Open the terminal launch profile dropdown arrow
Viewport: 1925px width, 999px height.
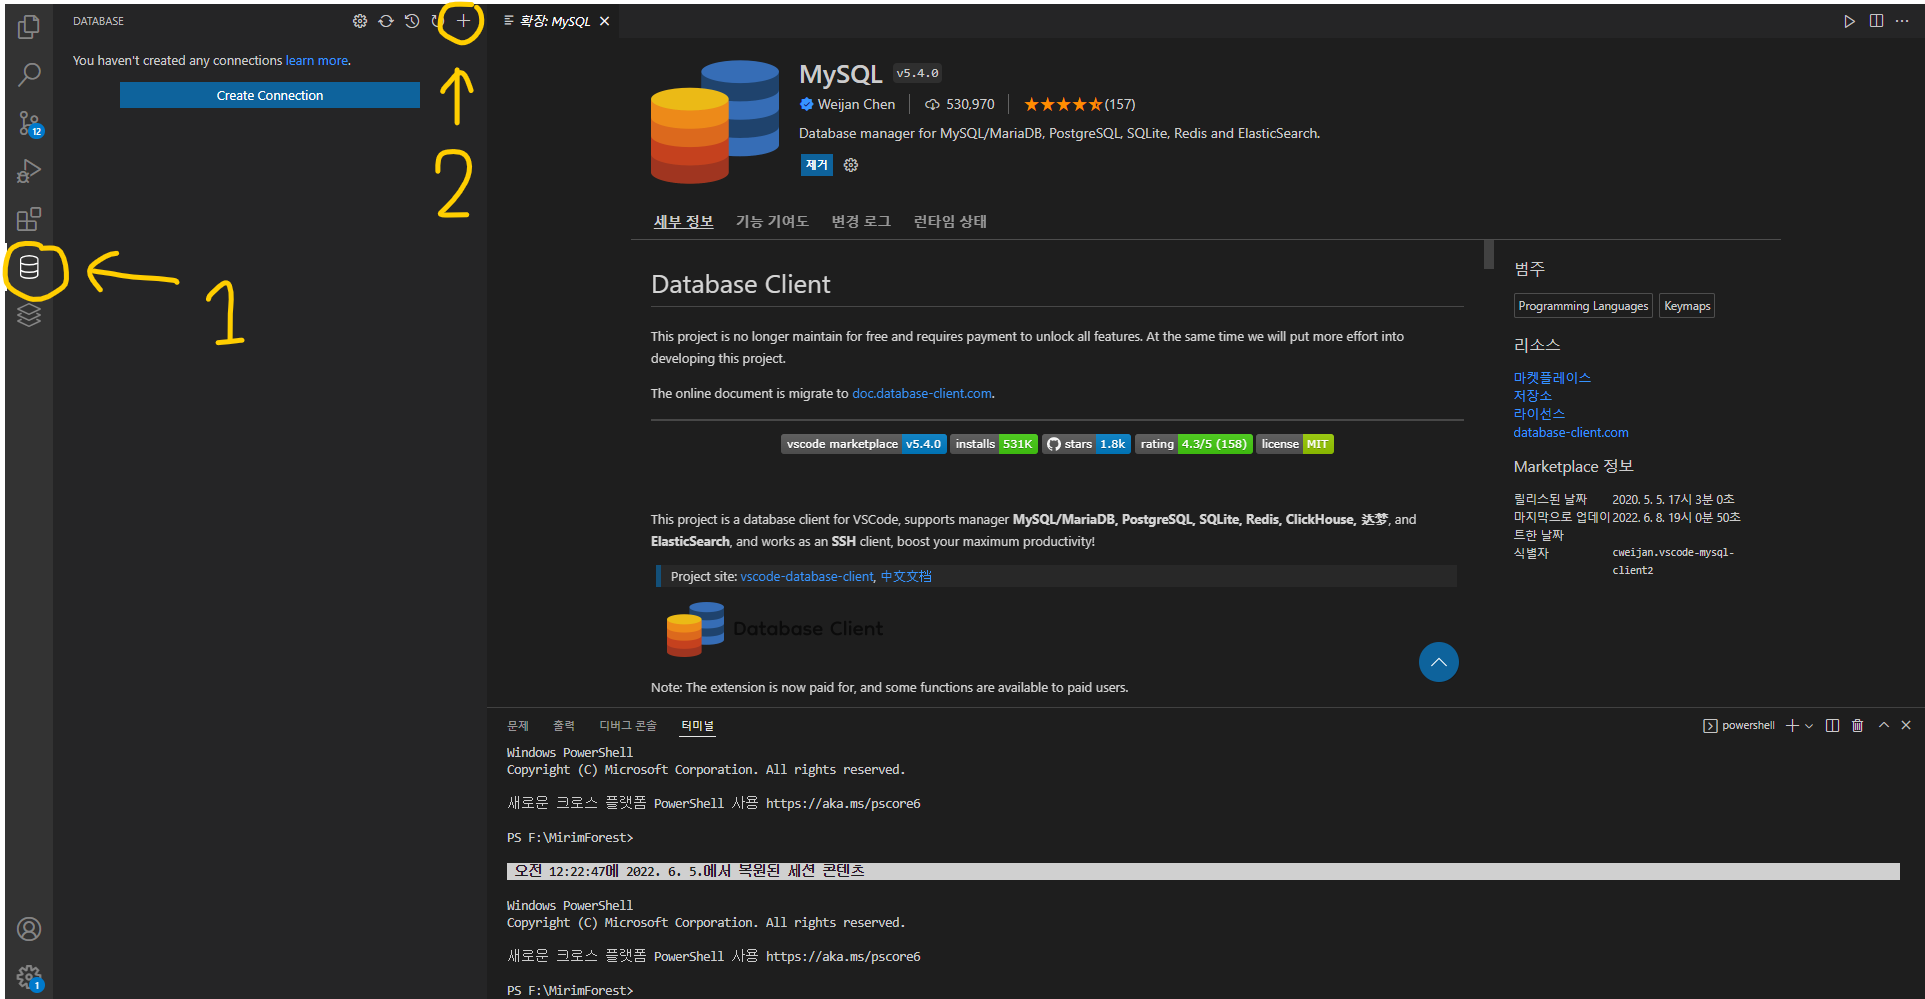[1809, 726]
